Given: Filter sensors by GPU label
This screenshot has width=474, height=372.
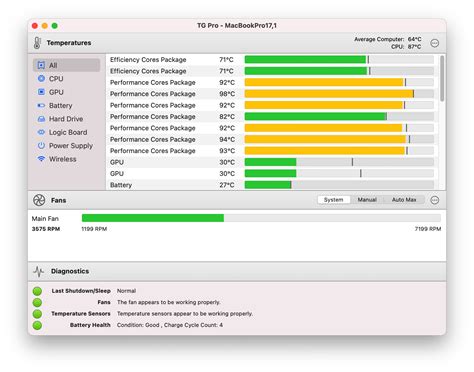Looking at the screenshot, I should tap(56, 92).
